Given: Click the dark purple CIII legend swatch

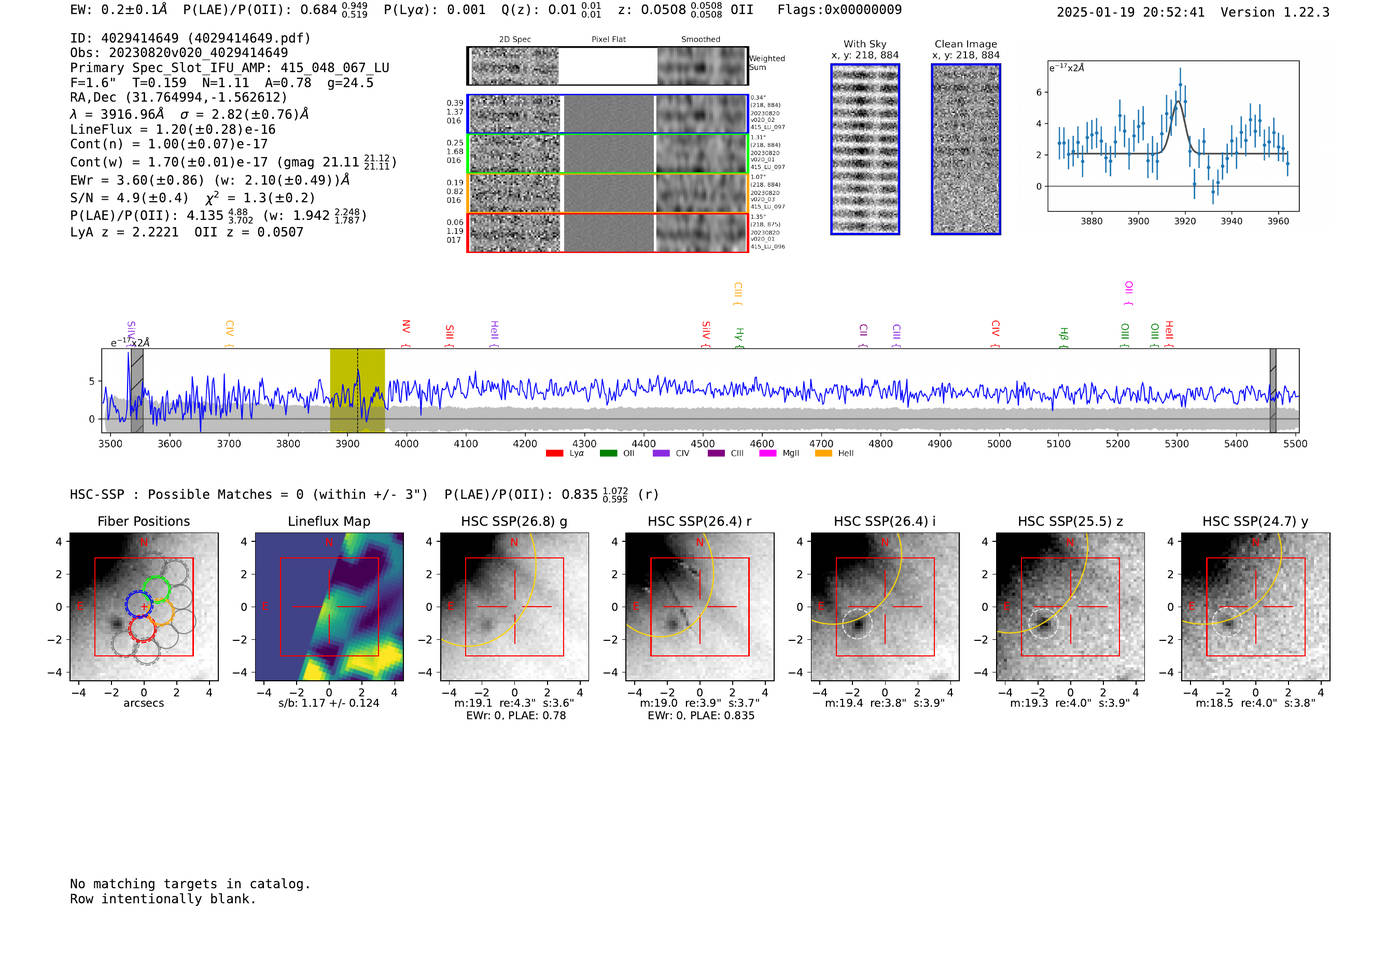Looking at the screenshot, I should 716,453.
